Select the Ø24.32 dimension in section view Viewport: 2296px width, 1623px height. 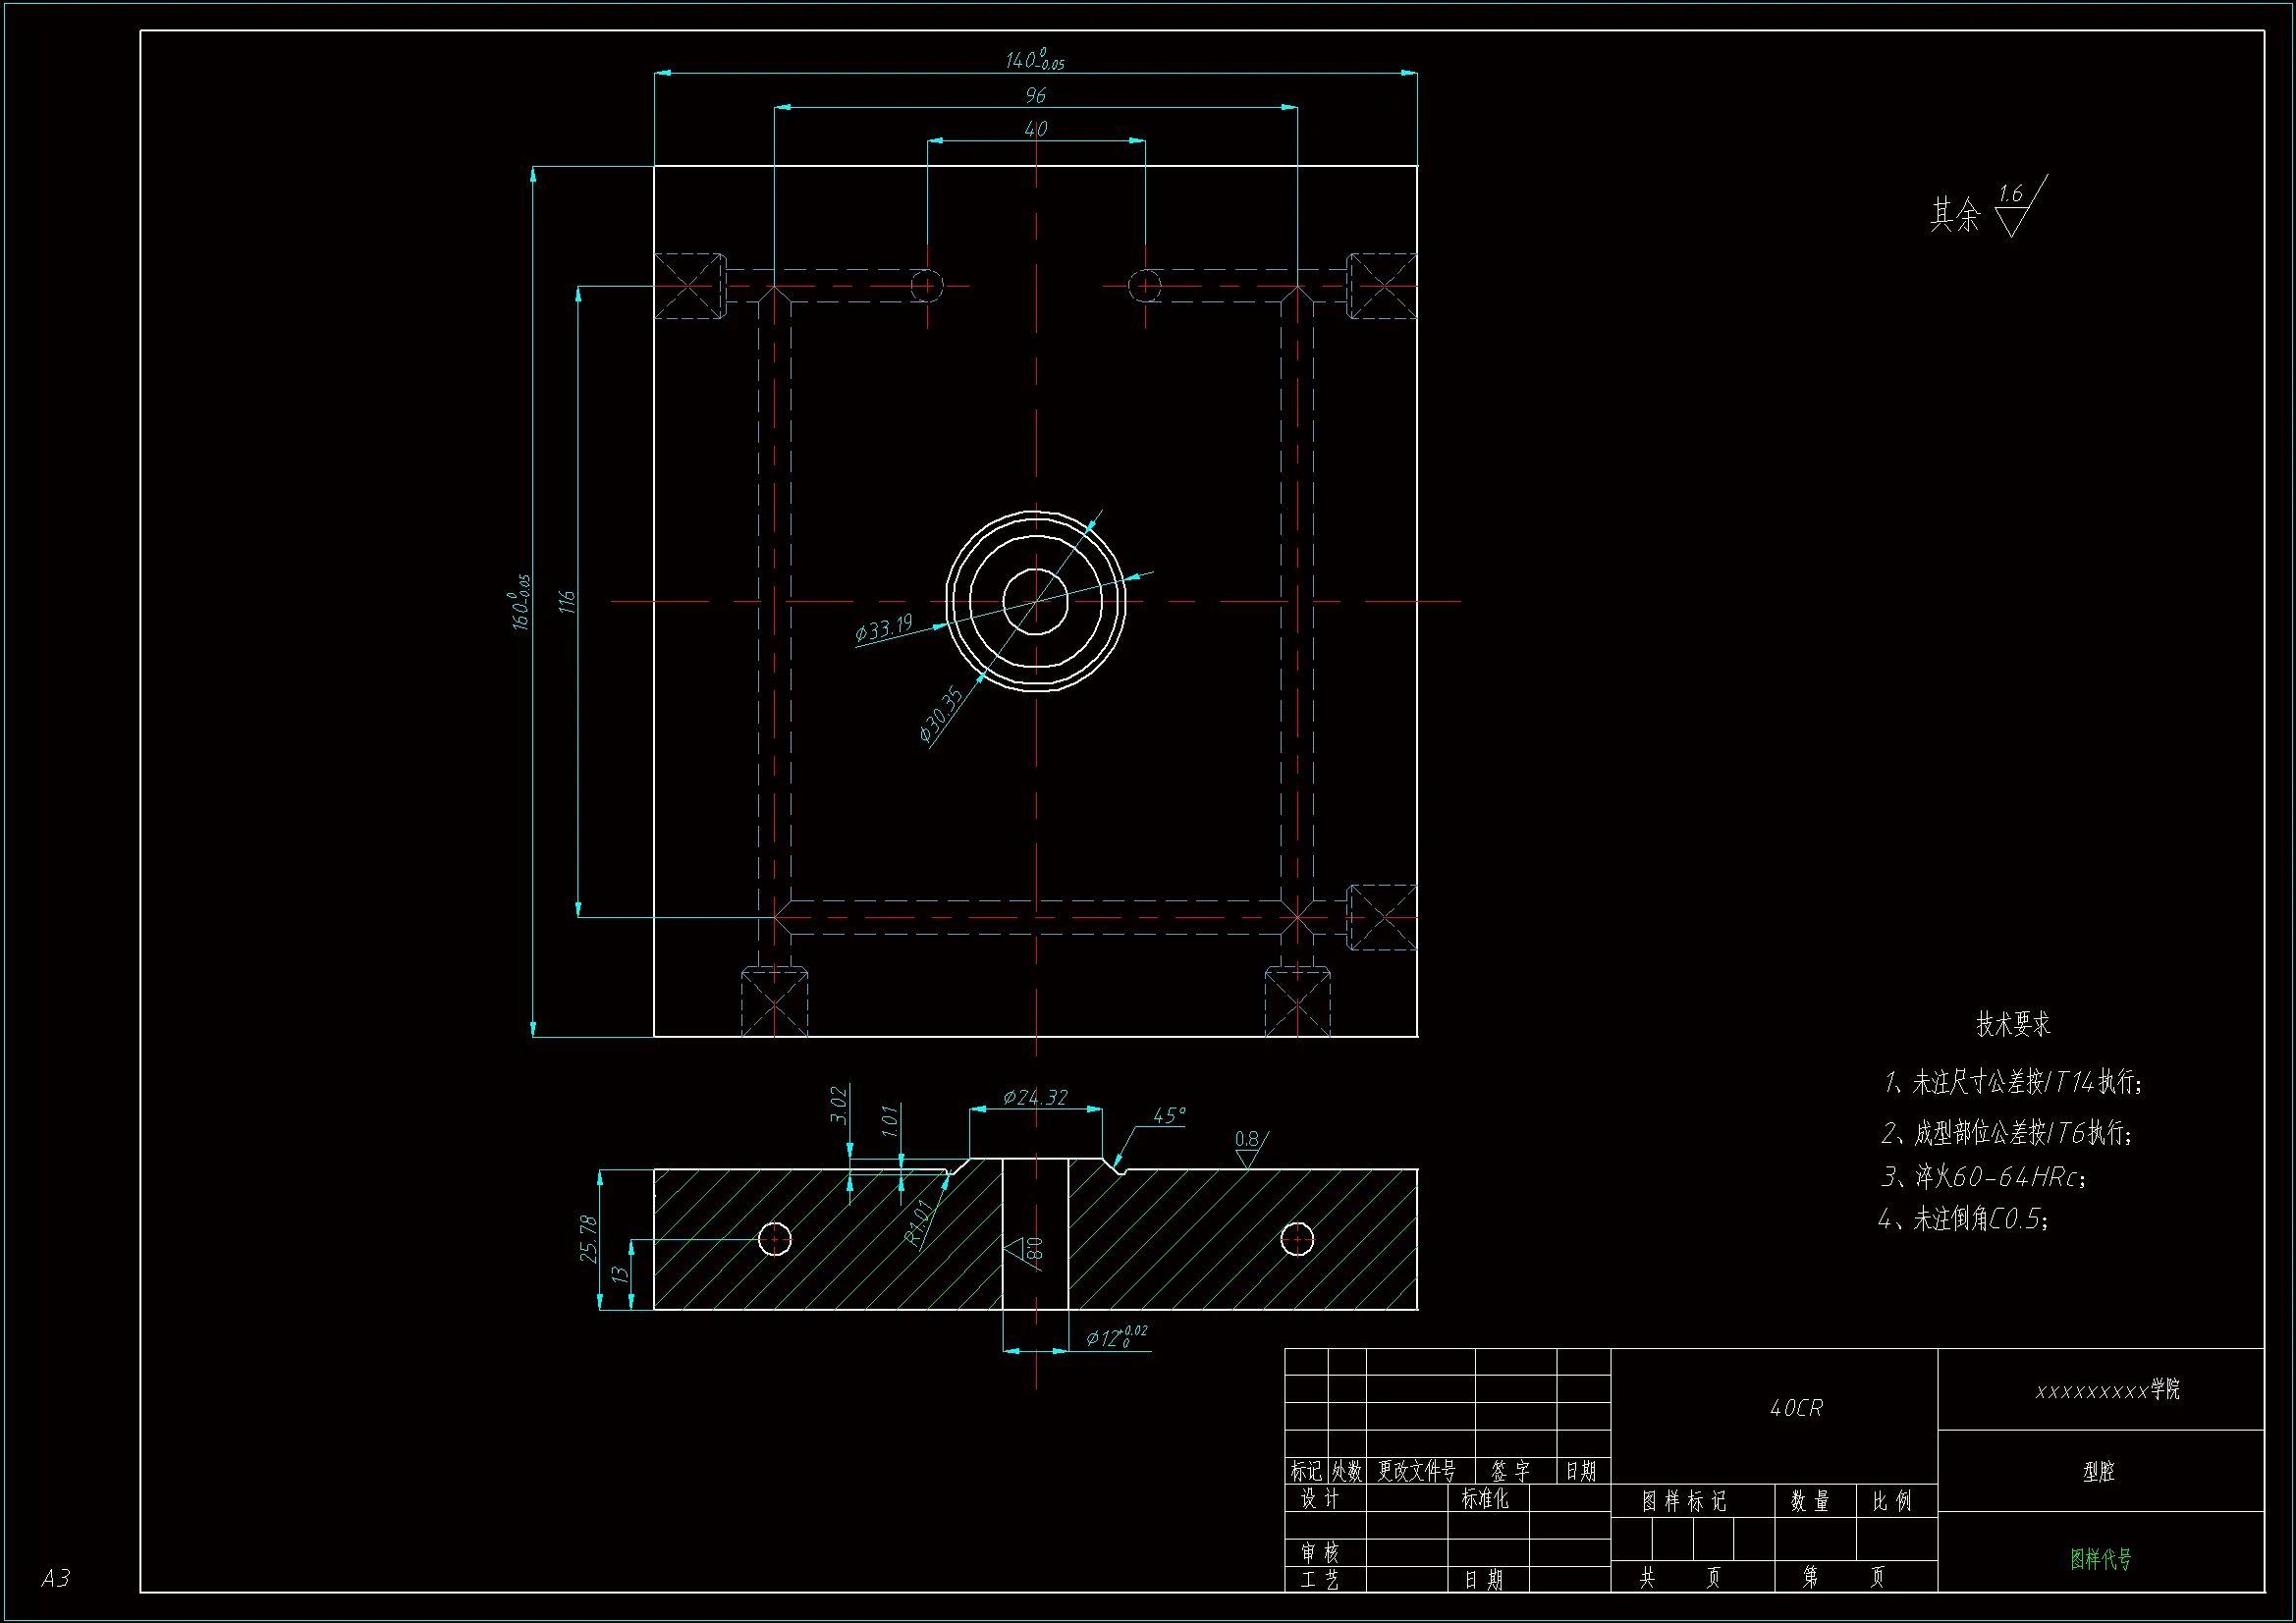pos(1035,1097)
